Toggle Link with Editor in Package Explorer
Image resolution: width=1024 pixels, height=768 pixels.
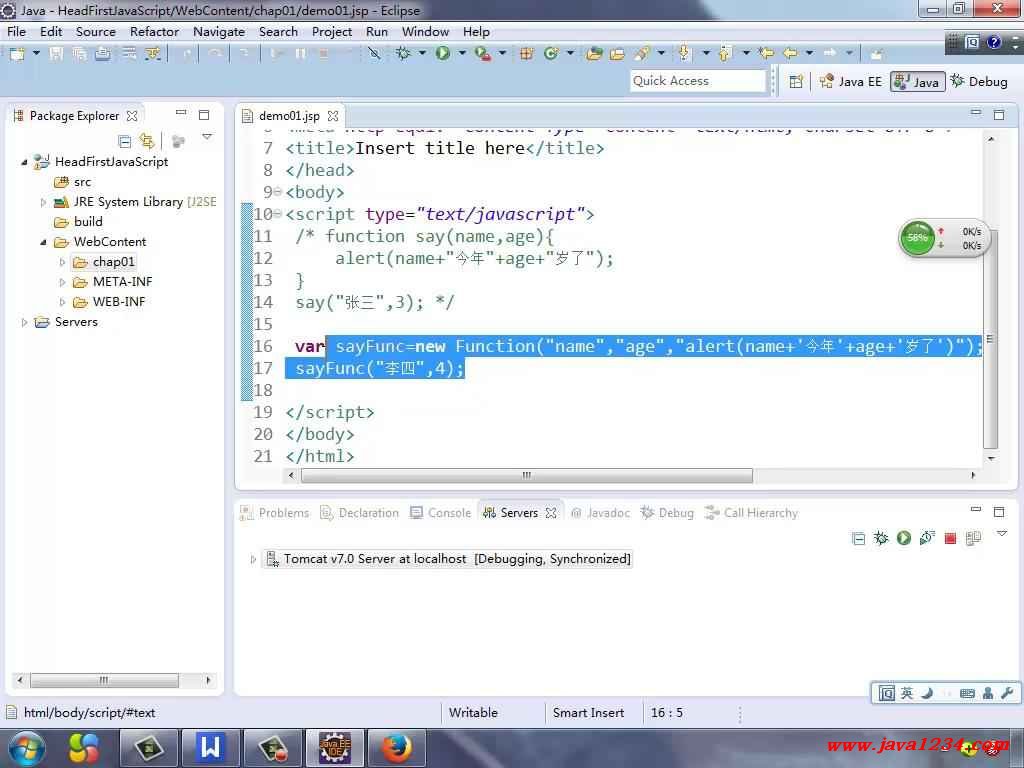(x=147, y=141)
